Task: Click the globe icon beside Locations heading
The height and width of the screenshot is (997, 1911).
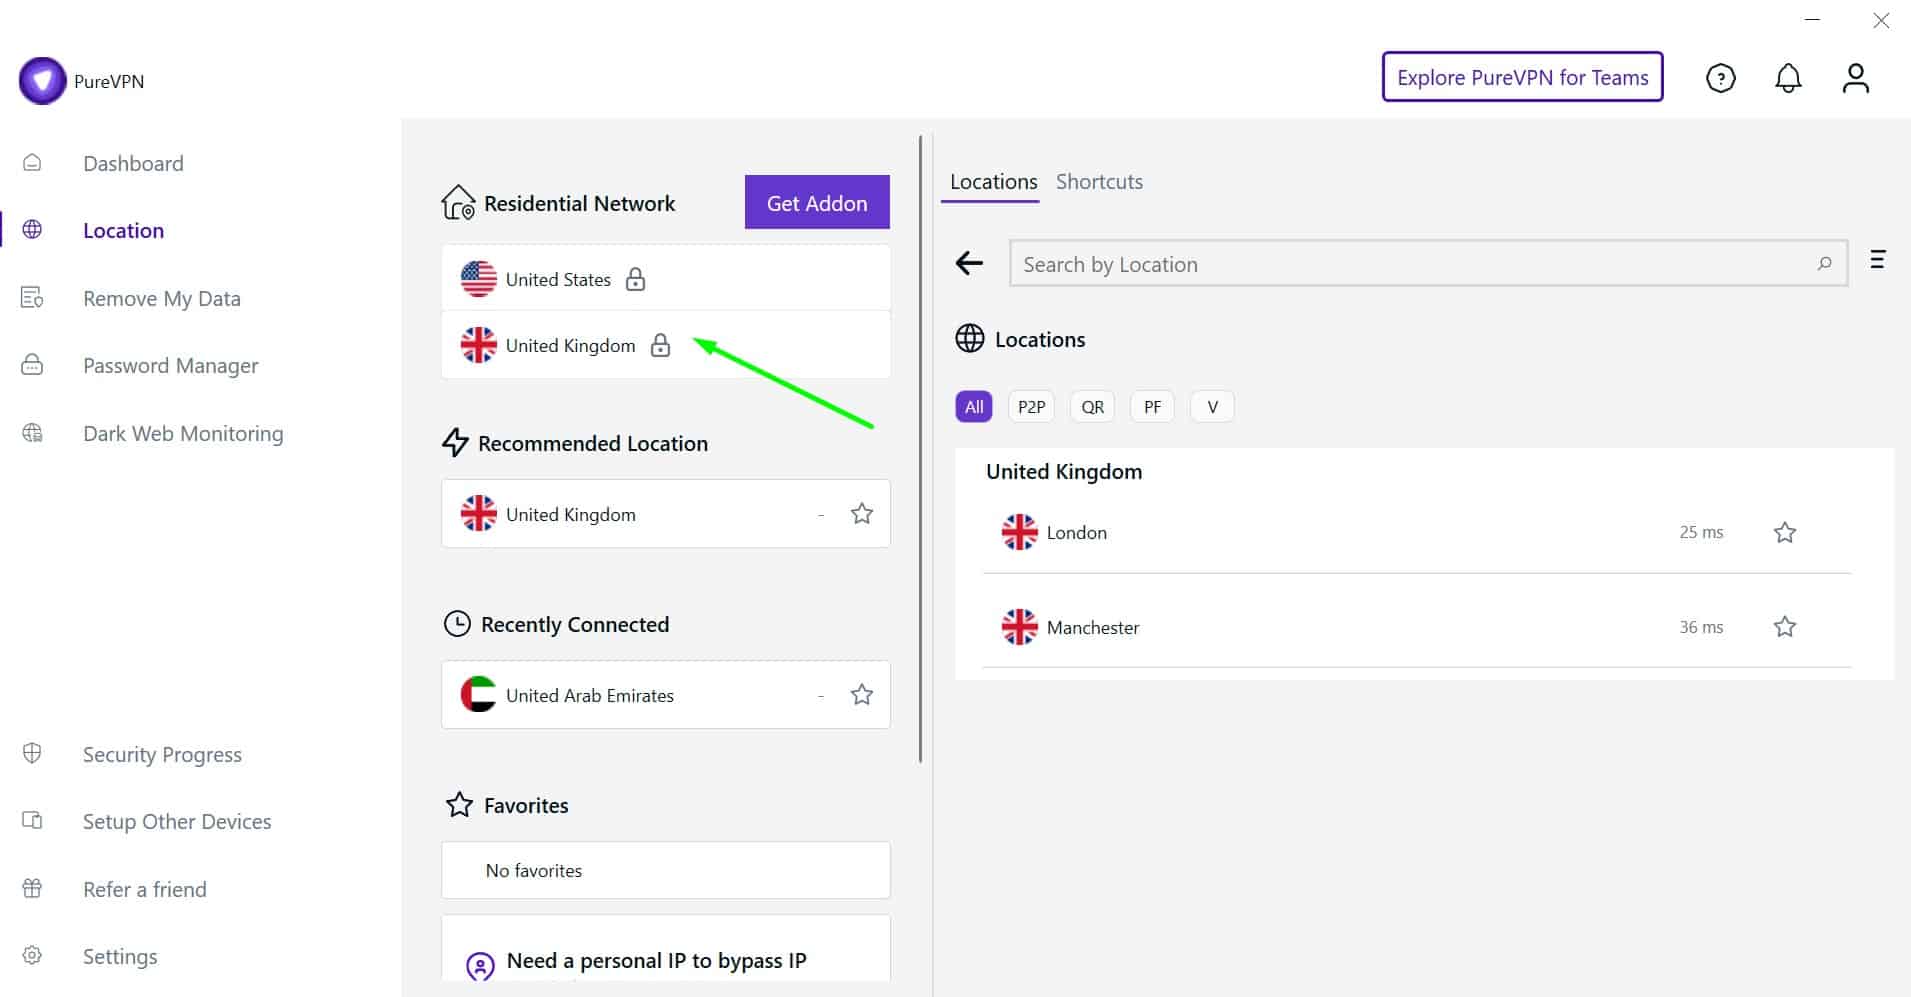Action: coord(969,339)
